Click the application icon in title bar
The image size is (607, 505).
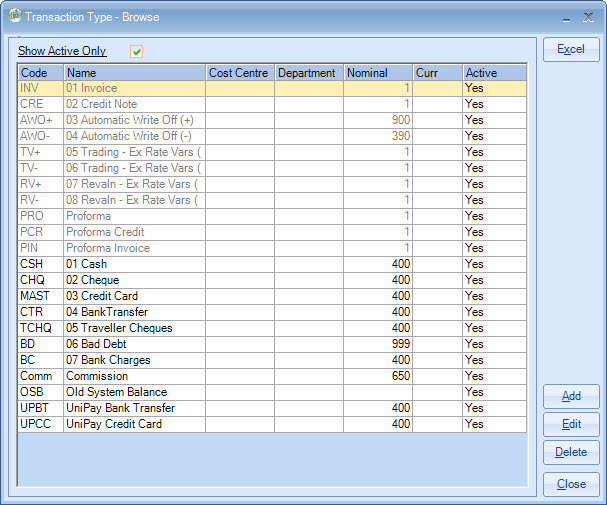15,16
